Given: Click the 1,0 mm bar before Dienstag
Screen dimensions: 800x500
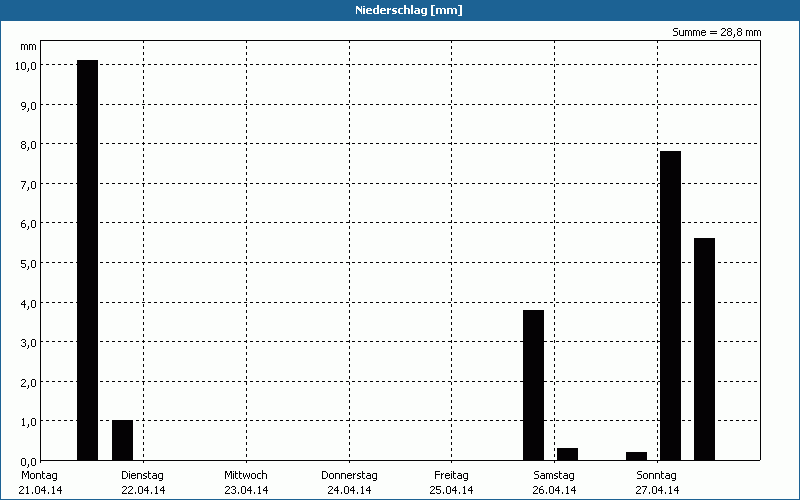Looking at the screenshot, I should pyautogui.click(x=122, y=440).
